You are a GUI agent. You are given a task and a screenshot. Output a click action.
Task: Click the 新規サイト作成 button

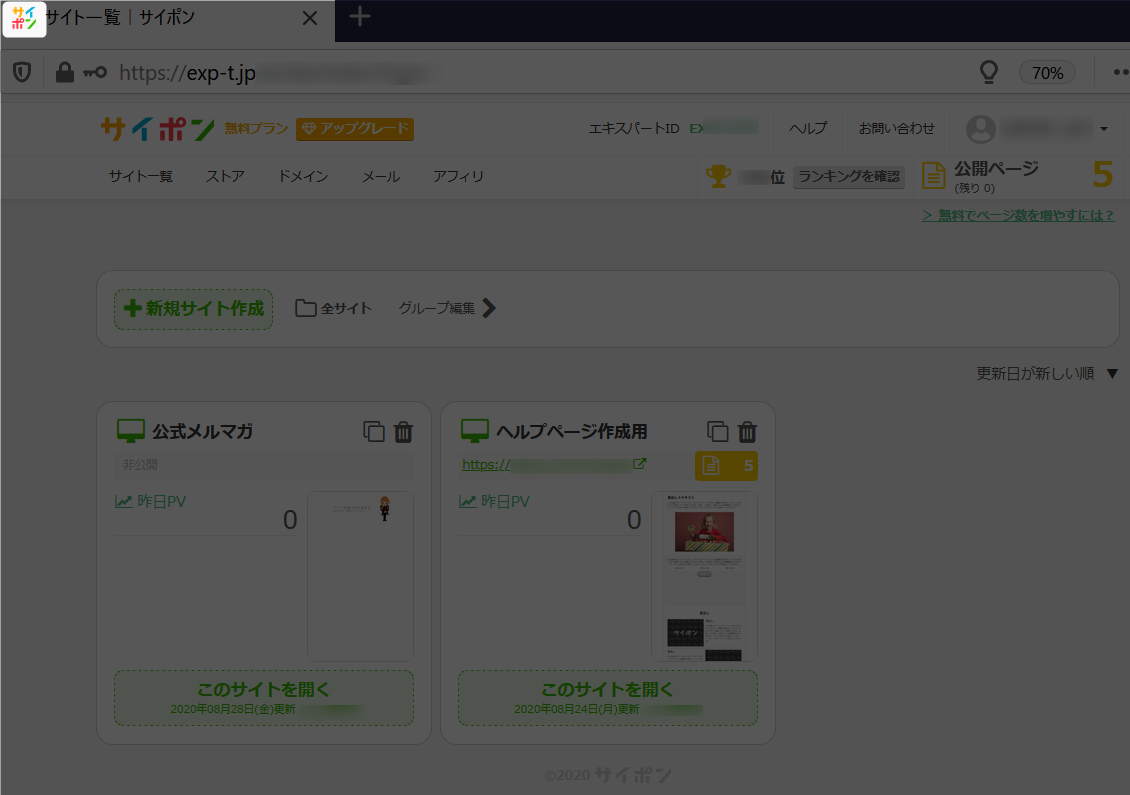193,309
